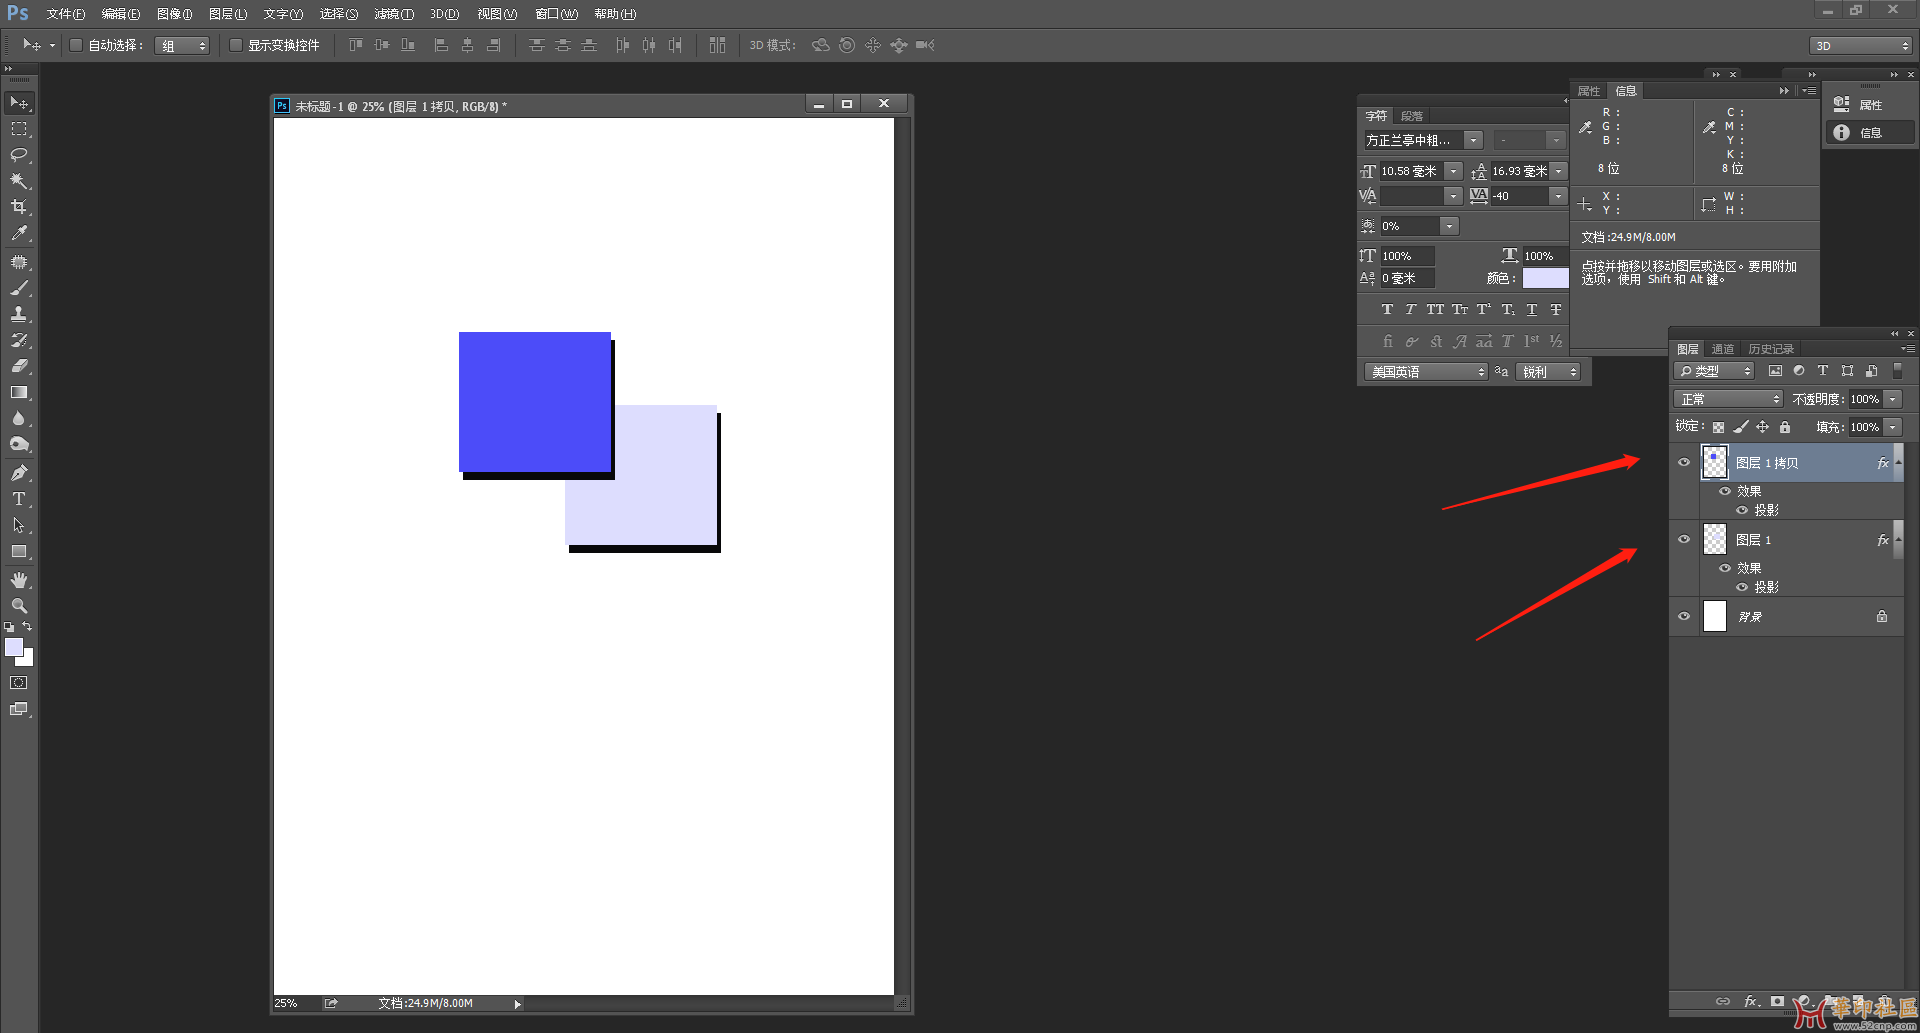Click the text 颜色 color swatch
Viewport: 1920px width, 1033px height.
[1545, 278]
